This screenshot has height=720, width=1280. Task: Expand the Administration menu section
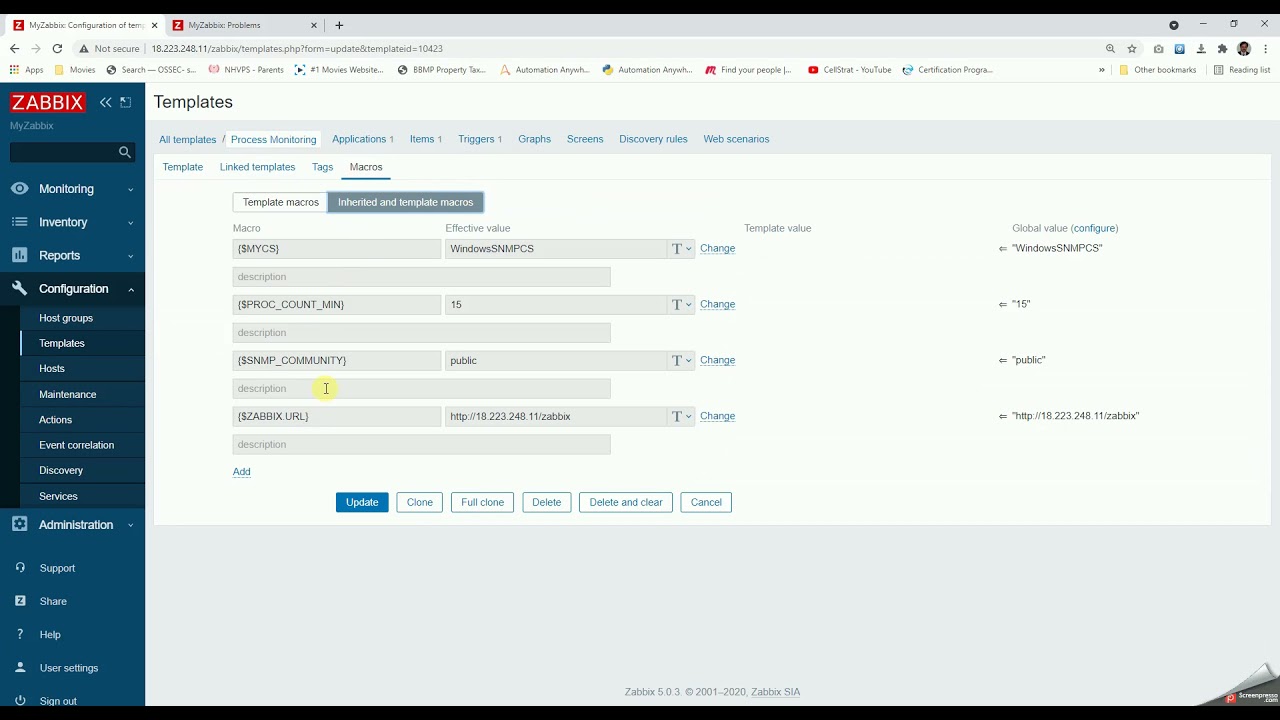[x=130, y=526]
